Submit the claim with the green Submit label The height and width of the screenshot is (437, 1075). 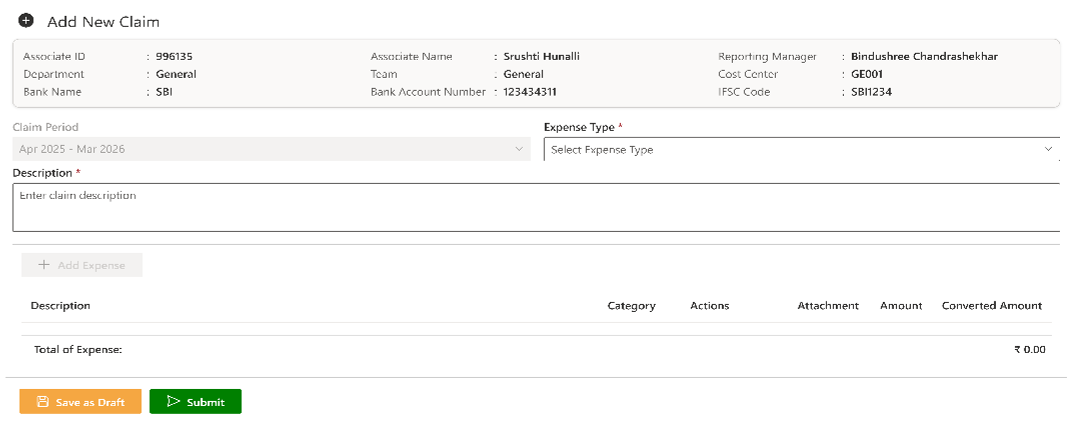tap(205, 402)
